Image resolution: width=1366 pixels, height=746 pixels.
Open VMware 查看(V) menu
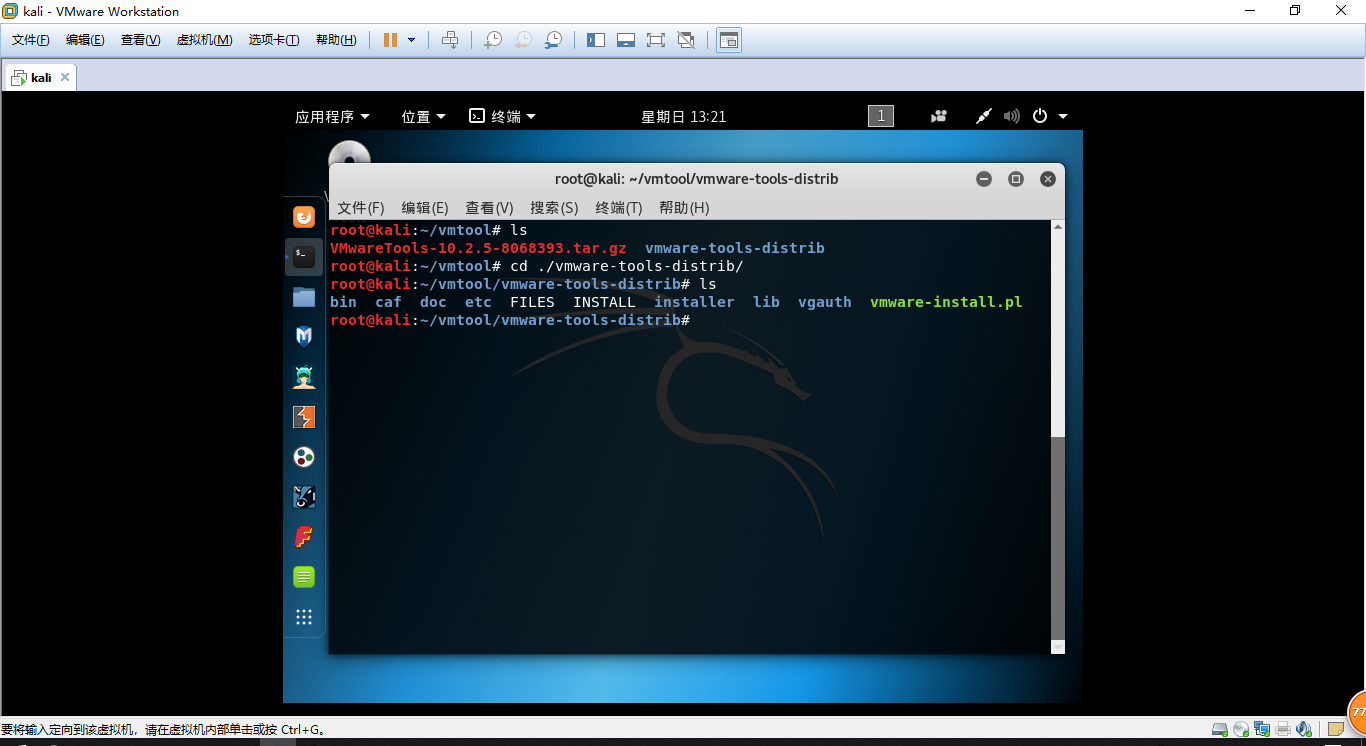pyautogui.click(x=140, y=40)
